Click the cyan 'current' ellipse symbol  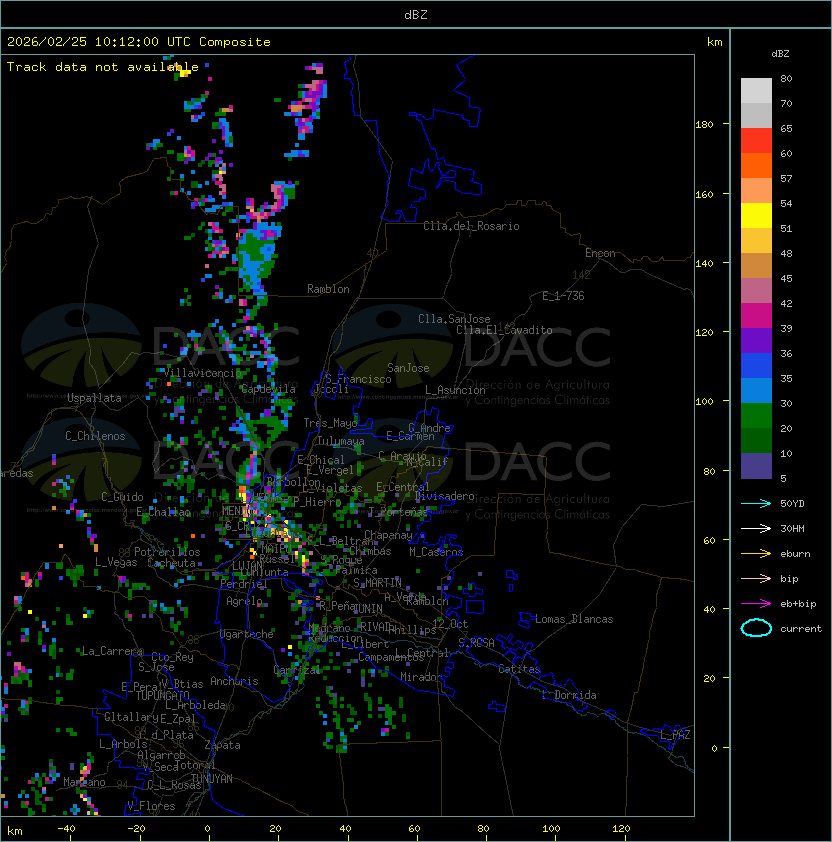click(756, 628)
